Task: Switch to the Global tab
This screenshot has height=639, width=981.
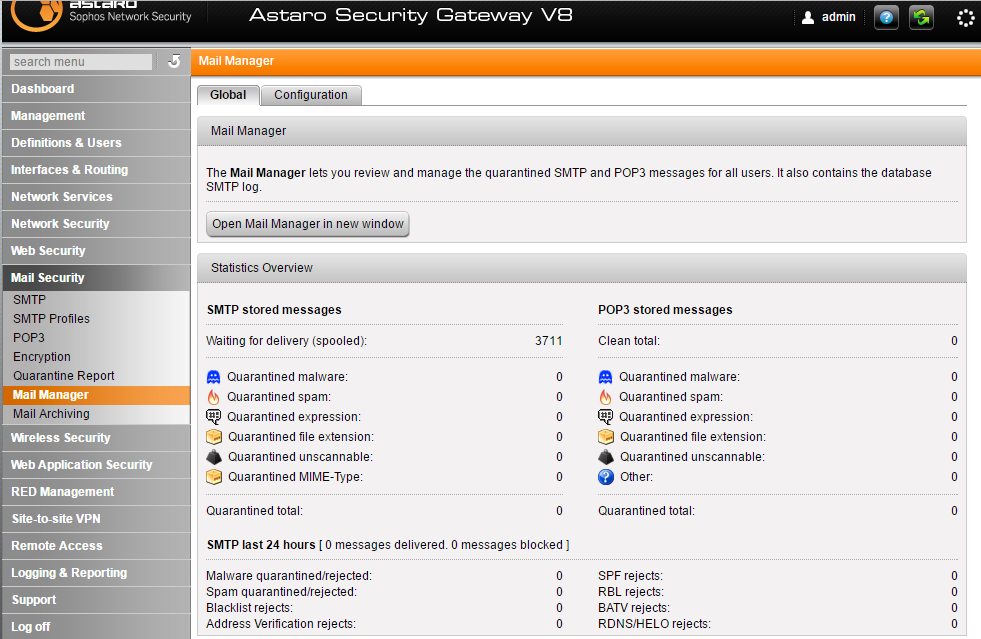Action: [228, 95]
